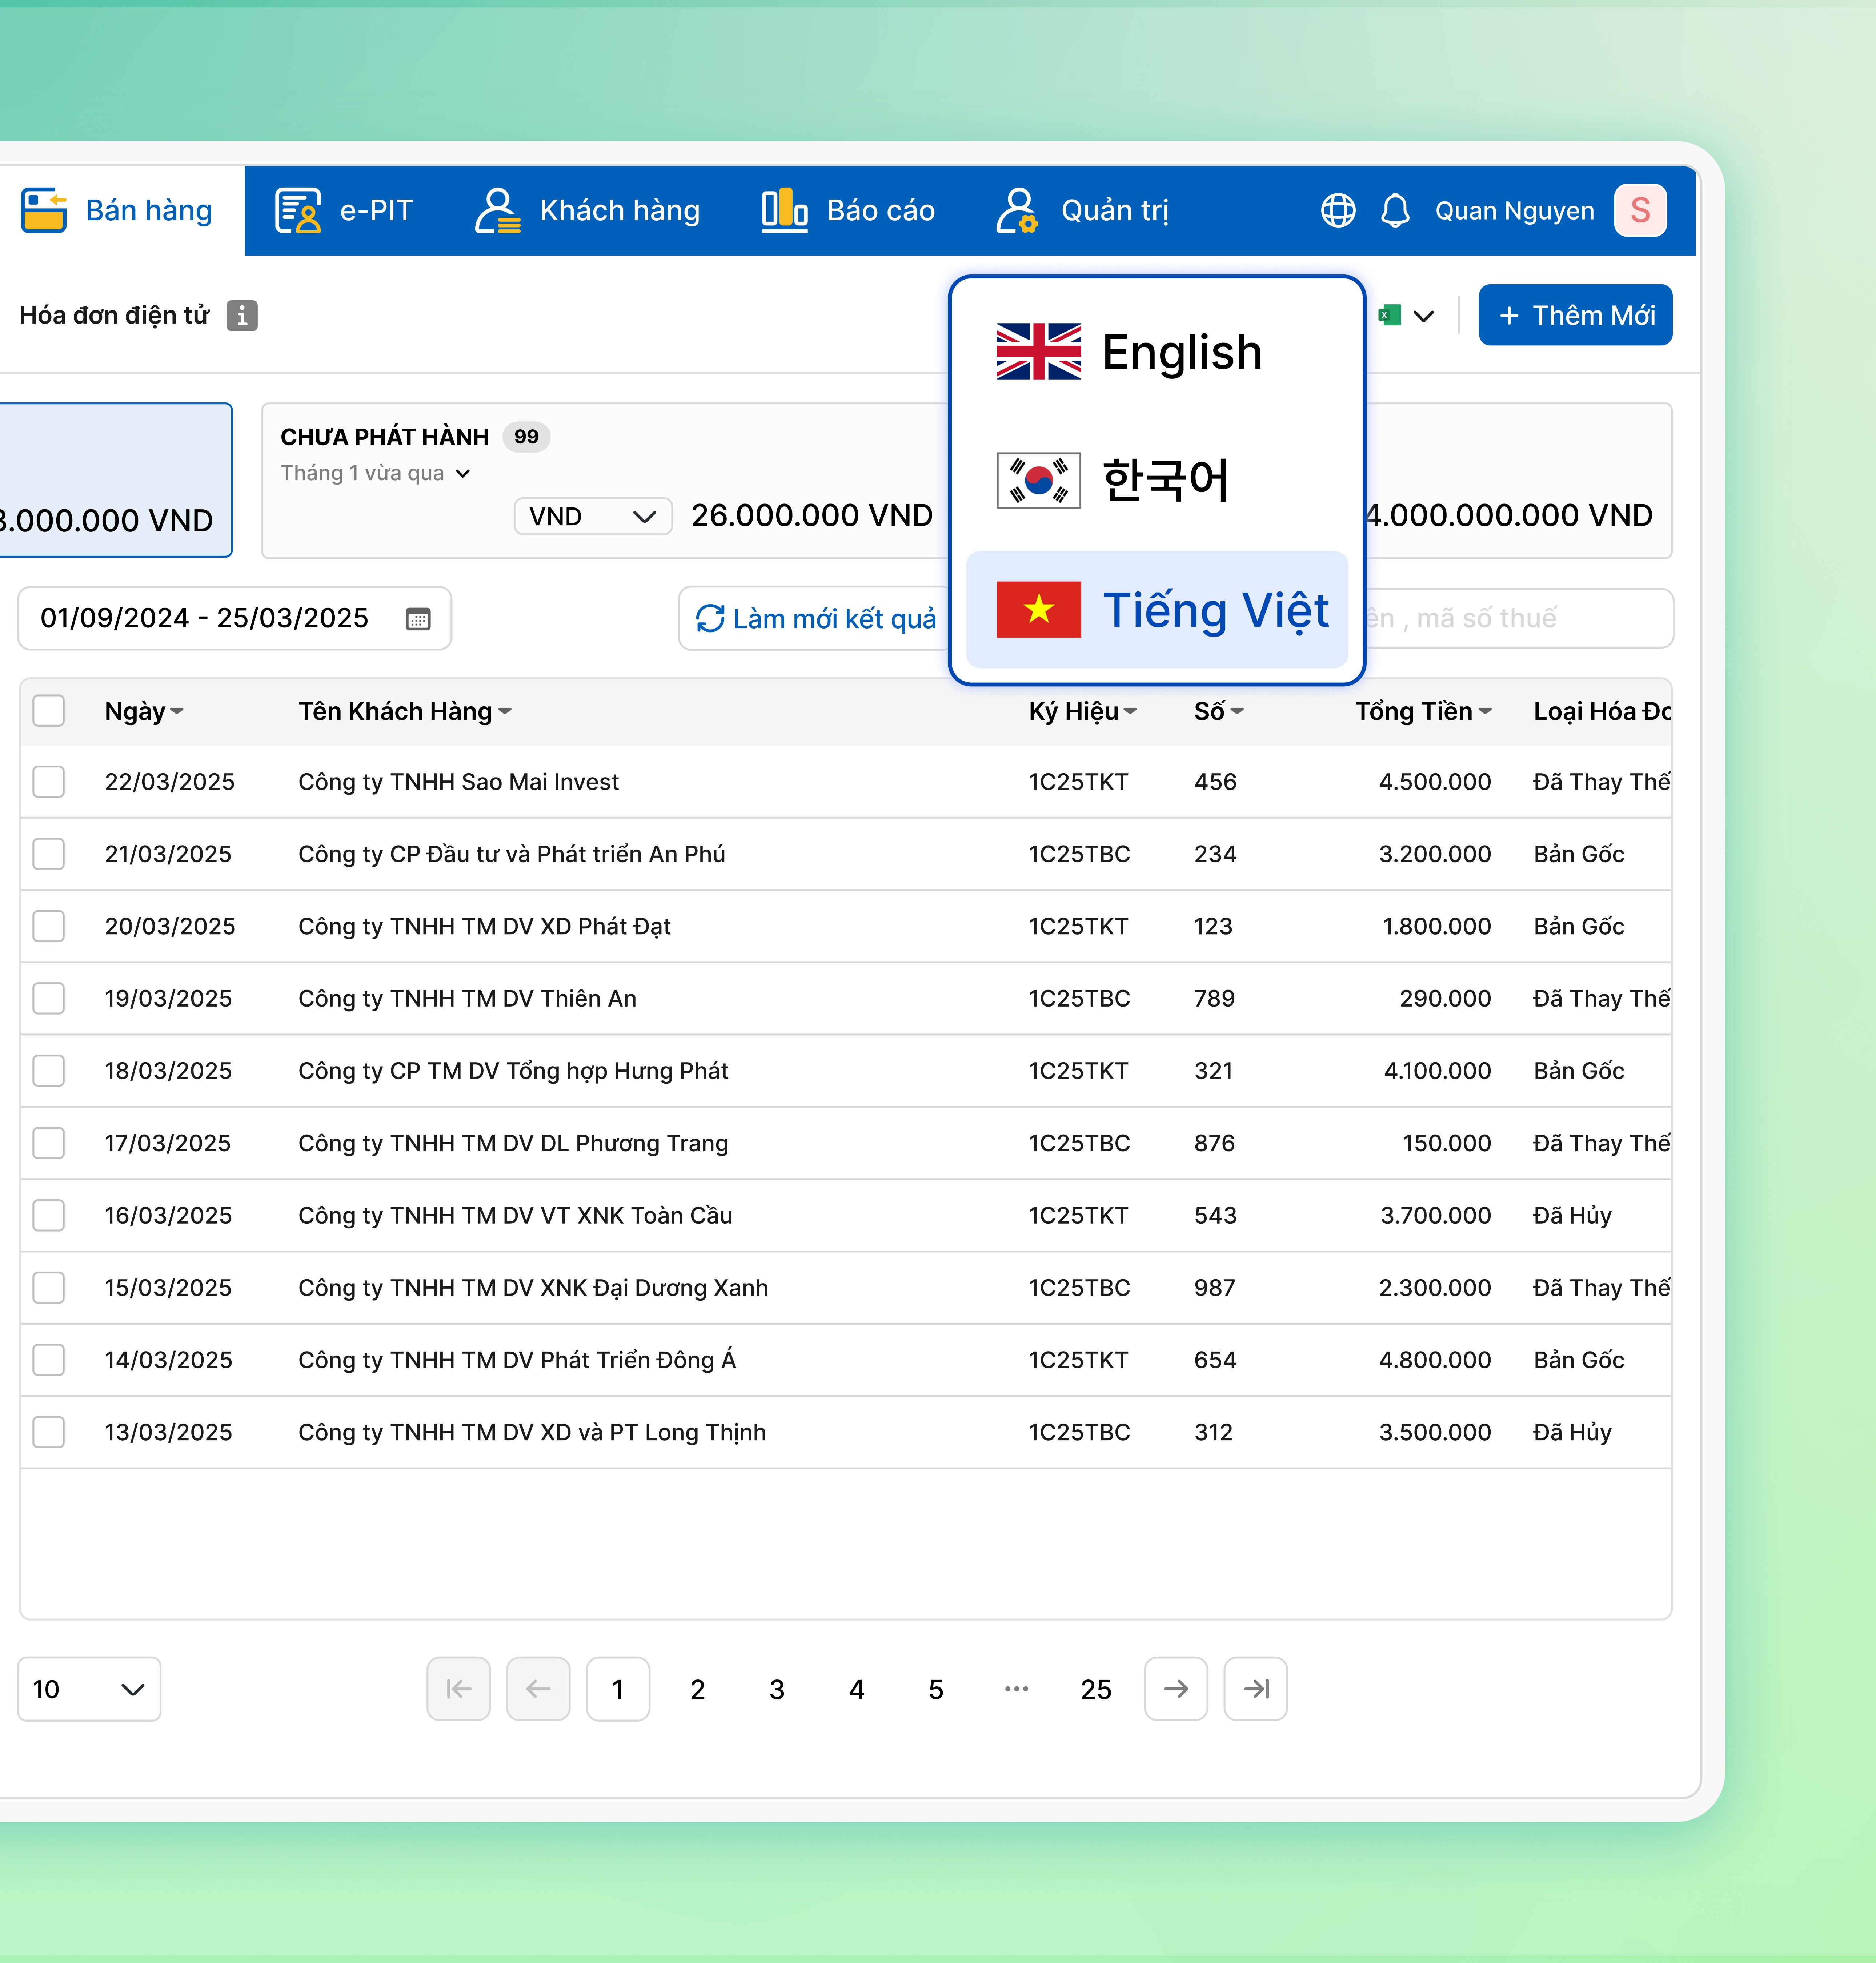Expand the Tháng 1 vừa qua period selector
Image resolution: width=1876 pixels, height=1963 pixels.
point(375,473)
